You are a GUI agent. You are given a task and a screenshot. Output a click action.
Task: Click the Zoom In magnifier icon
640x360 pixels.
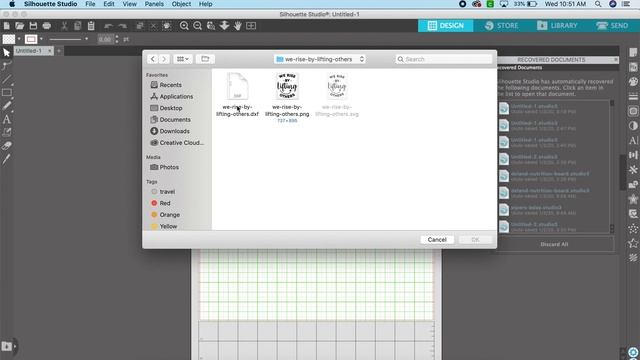click(x=184, y=26)
